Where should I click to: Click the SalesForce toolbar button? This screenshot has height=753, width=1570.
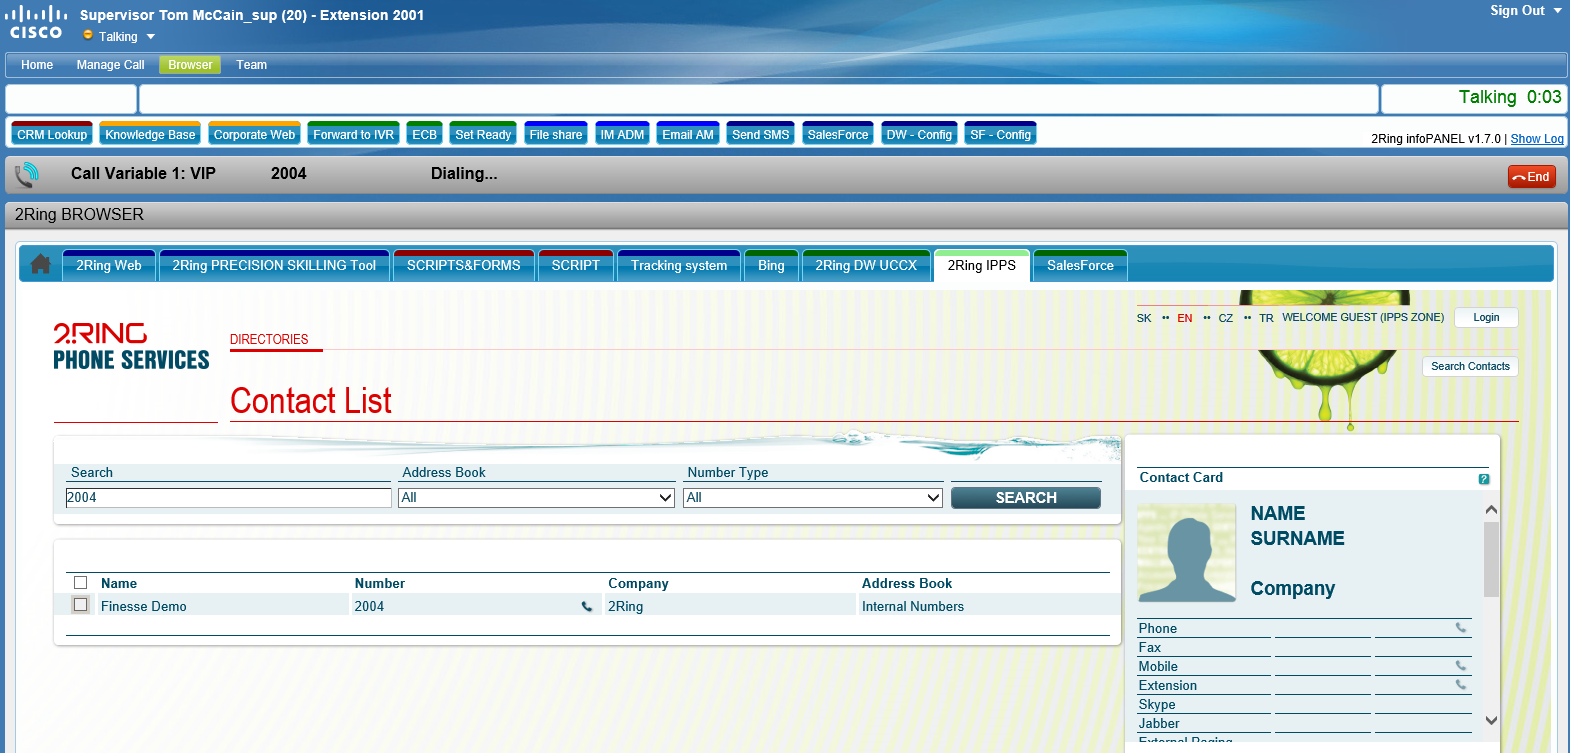tap(838, 134)
